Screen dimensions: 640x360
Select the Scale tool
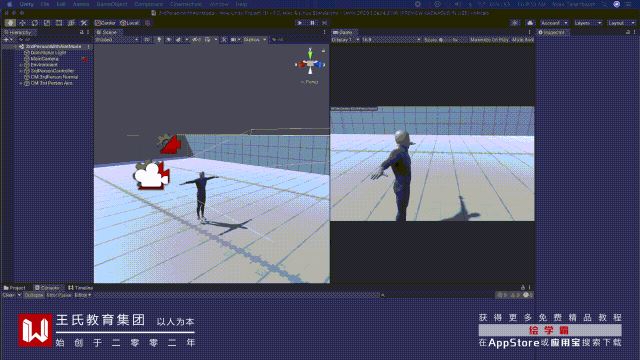(x=47, y=23)
